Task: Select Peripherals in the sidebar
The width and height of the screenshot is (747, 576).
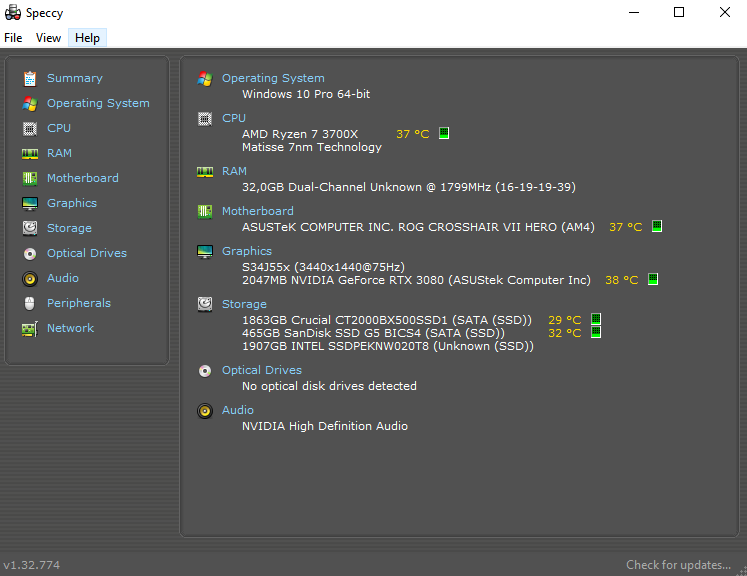Action: tap(79, 303)
